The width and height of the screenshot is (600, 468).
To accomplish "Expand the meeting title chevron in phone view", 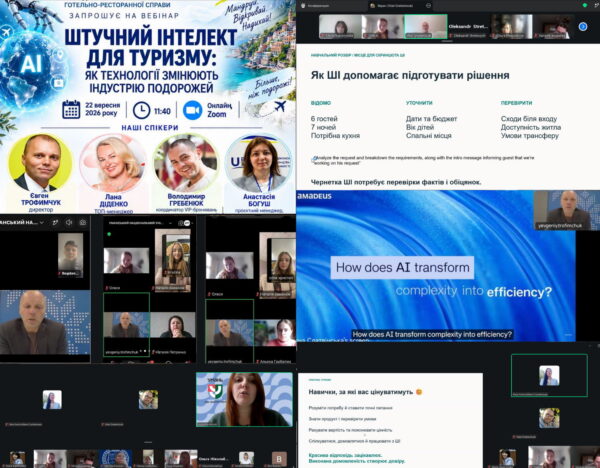I will tap(42, 222).
